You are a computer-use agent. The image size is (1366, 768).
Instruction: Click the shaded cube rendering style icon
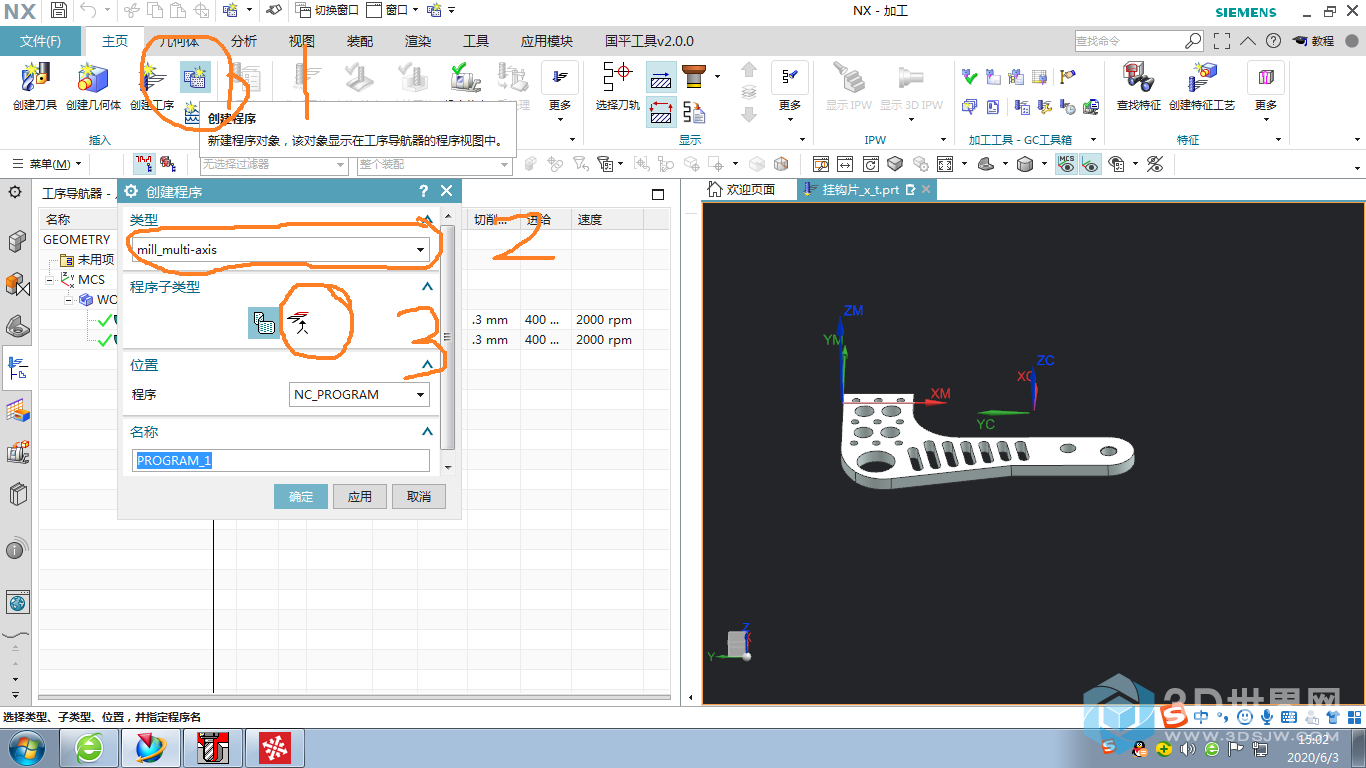click(x=1025, y=164)
